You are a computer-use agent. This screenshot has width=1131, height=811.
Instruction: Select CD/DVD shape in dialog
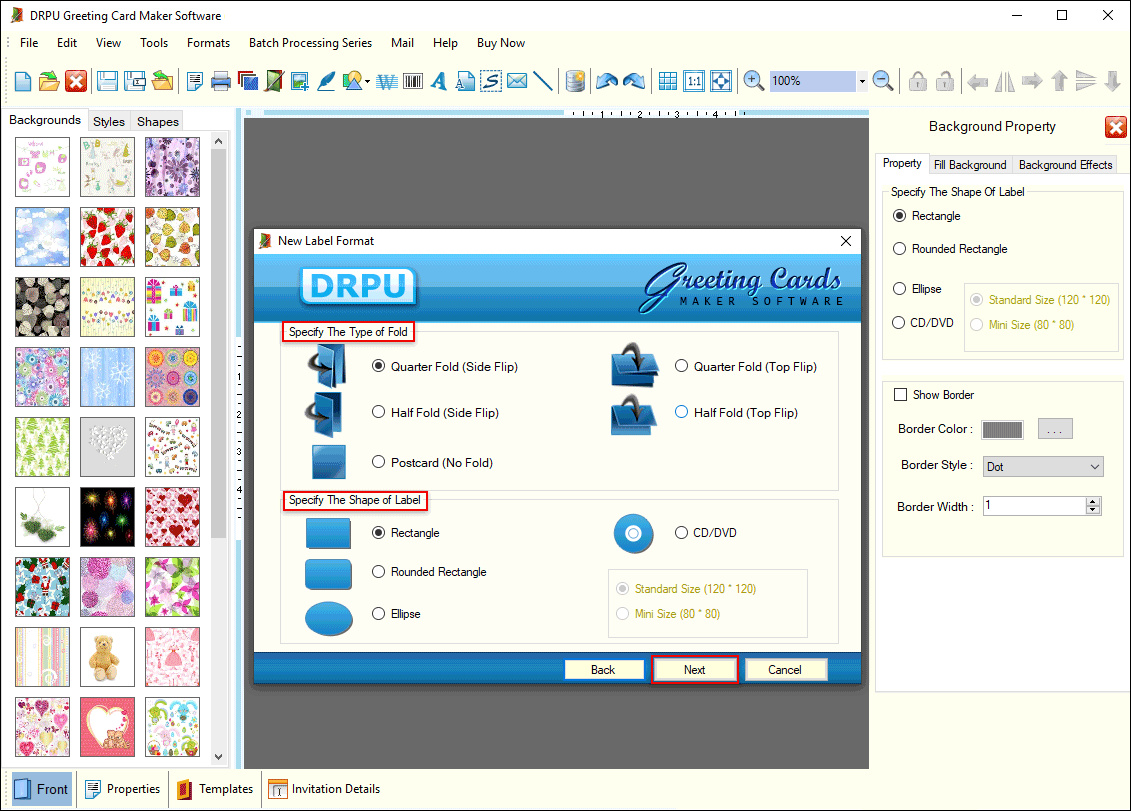point(681,532)
